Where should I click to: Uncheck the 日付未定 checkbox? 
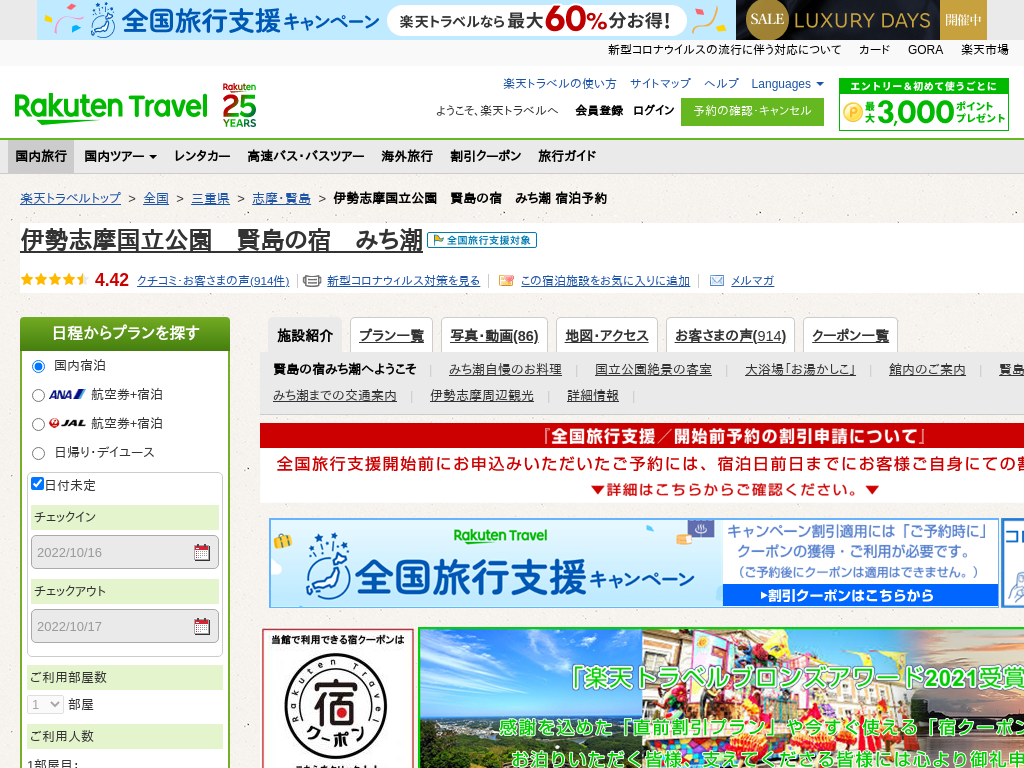(x=38, y=484)
